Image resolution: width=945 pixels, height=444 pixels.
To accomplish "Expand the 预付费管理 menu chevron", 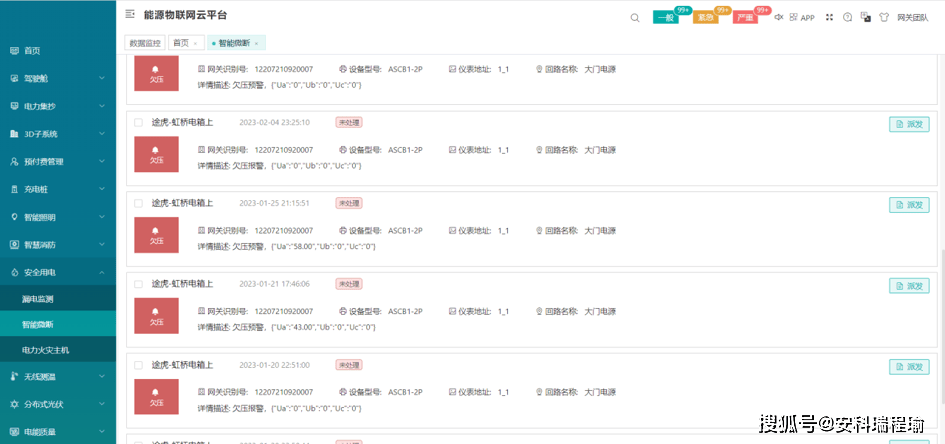I will click(102, 161).
